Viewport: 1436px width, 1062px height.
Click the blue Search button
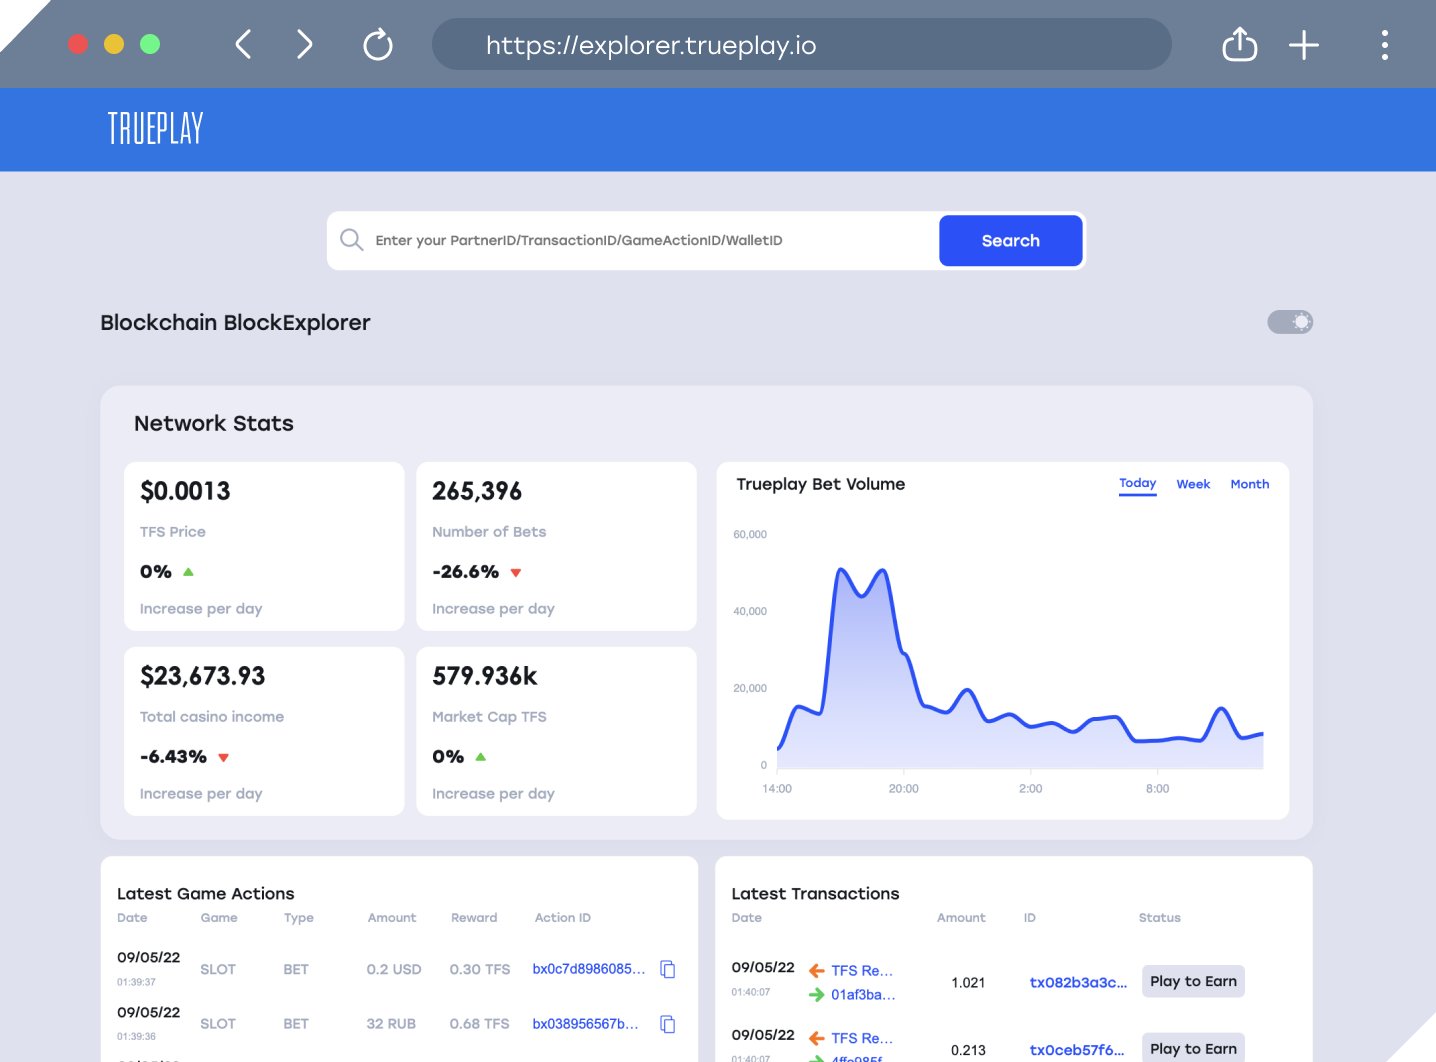tap(1011, 241)
